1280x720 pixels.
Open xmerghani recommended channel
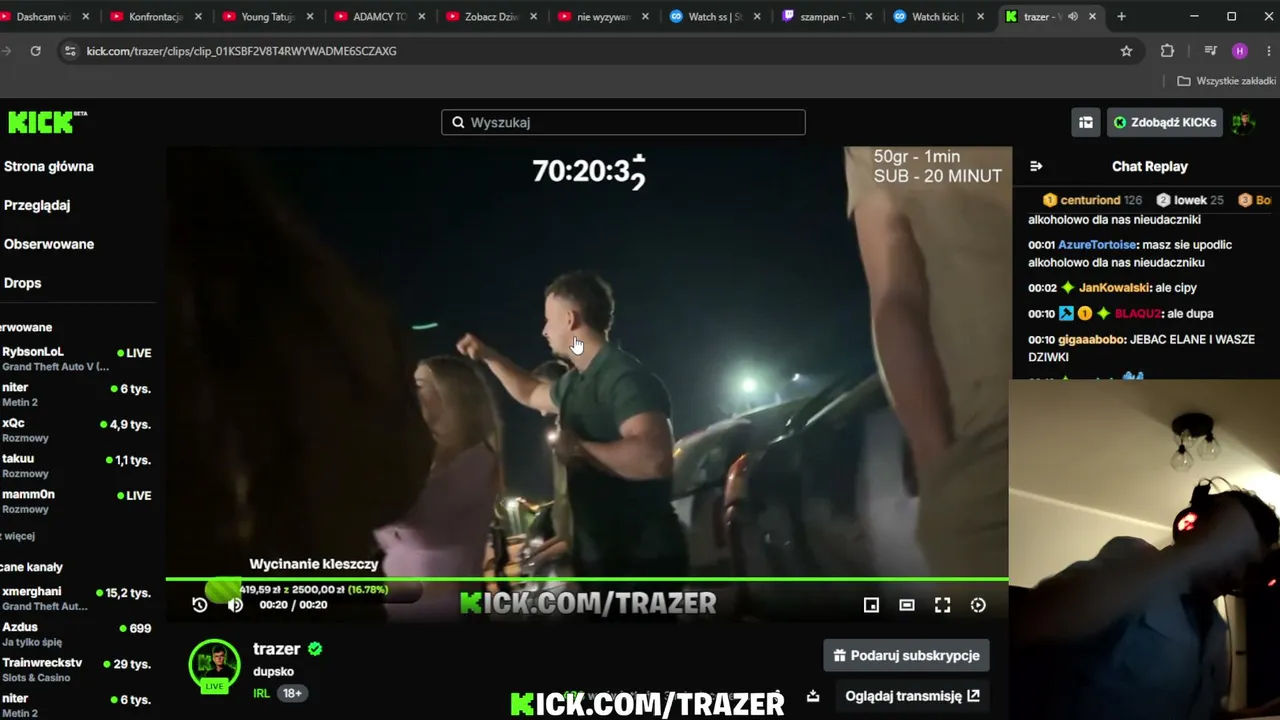77,598
